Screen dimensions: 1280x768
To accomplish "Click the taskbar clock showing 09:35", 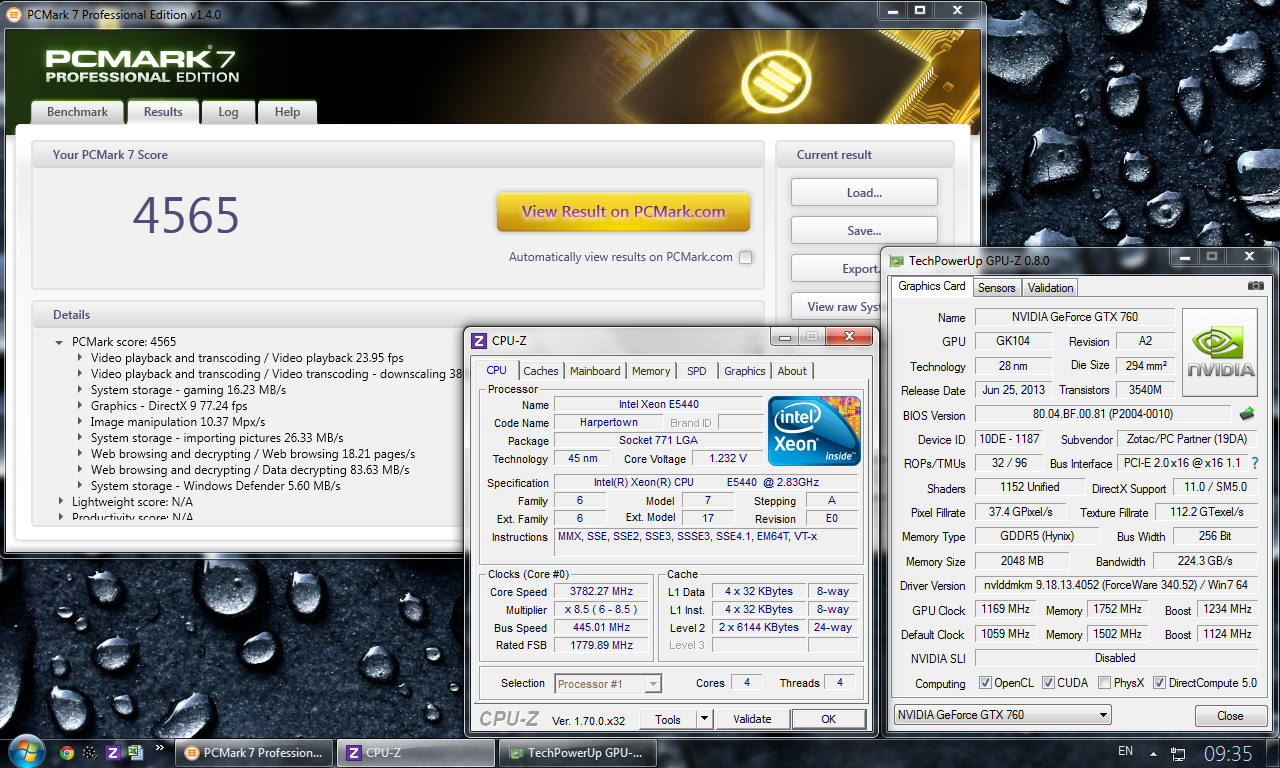I will coord(1228,753).
